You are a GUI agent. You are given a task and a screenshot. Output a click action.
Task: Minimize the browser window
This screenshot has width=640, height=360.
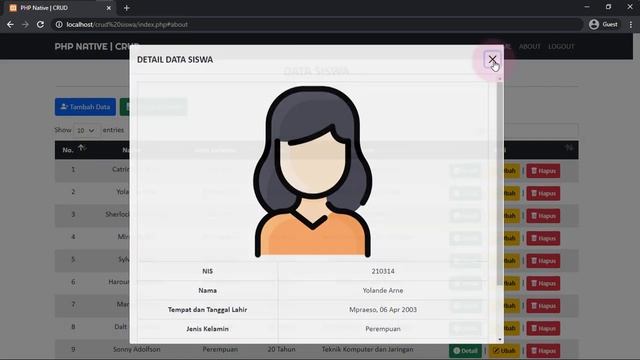click(x=587, y=7)
